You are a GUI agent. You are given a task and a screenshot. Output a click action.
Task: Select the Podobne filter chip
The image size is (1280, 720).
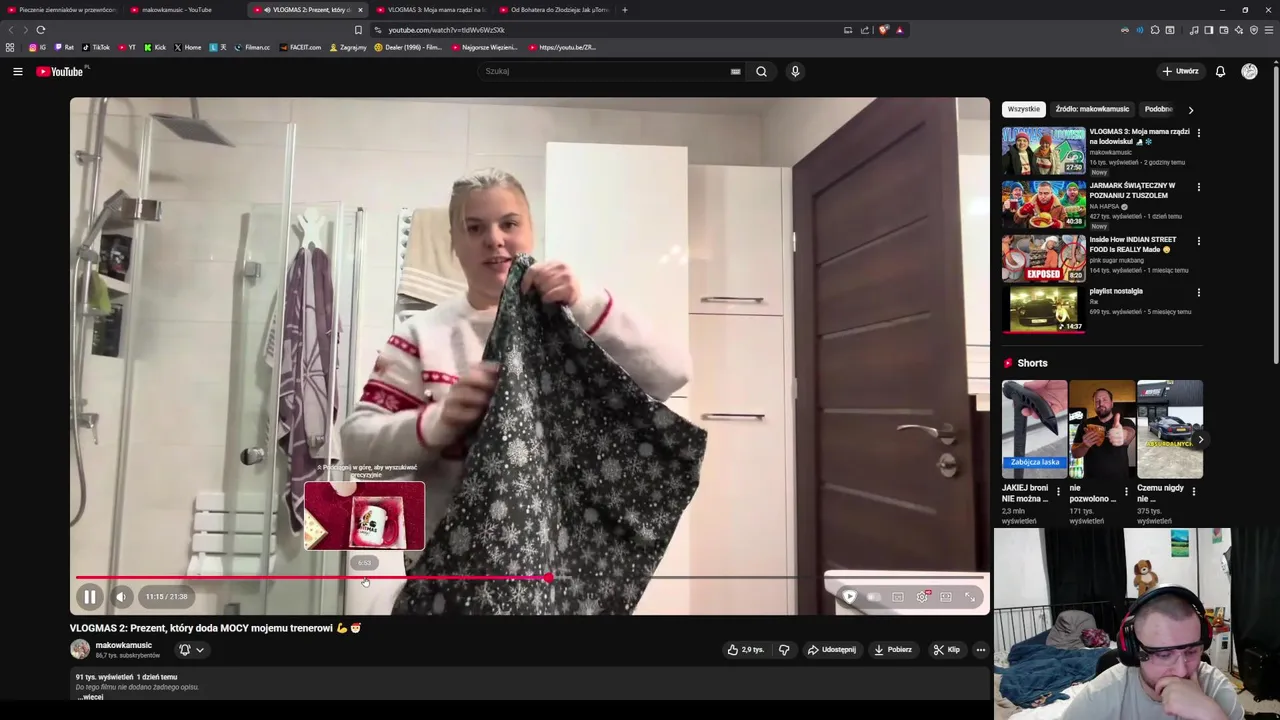pos(1158,109)
